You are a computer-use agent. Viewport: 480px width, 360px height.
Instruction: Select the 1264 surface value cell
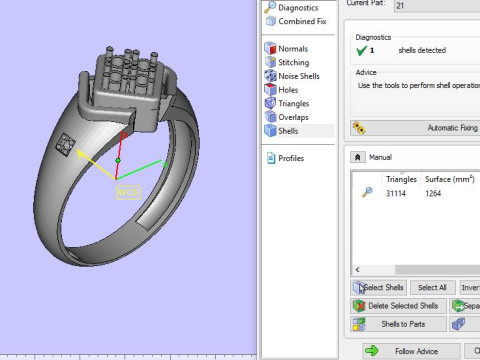click(433, 193)
